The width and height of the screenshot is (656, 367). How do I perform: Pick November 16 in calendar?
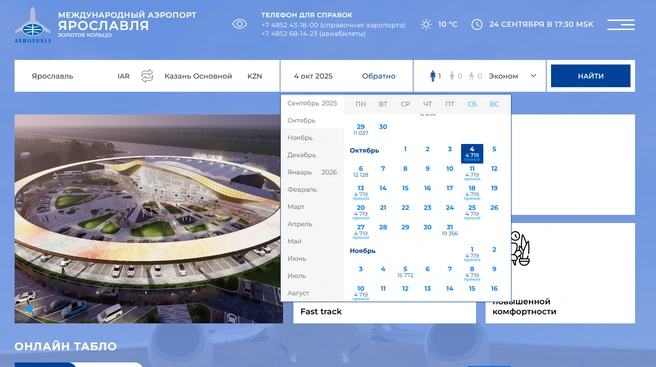point(494,289)
